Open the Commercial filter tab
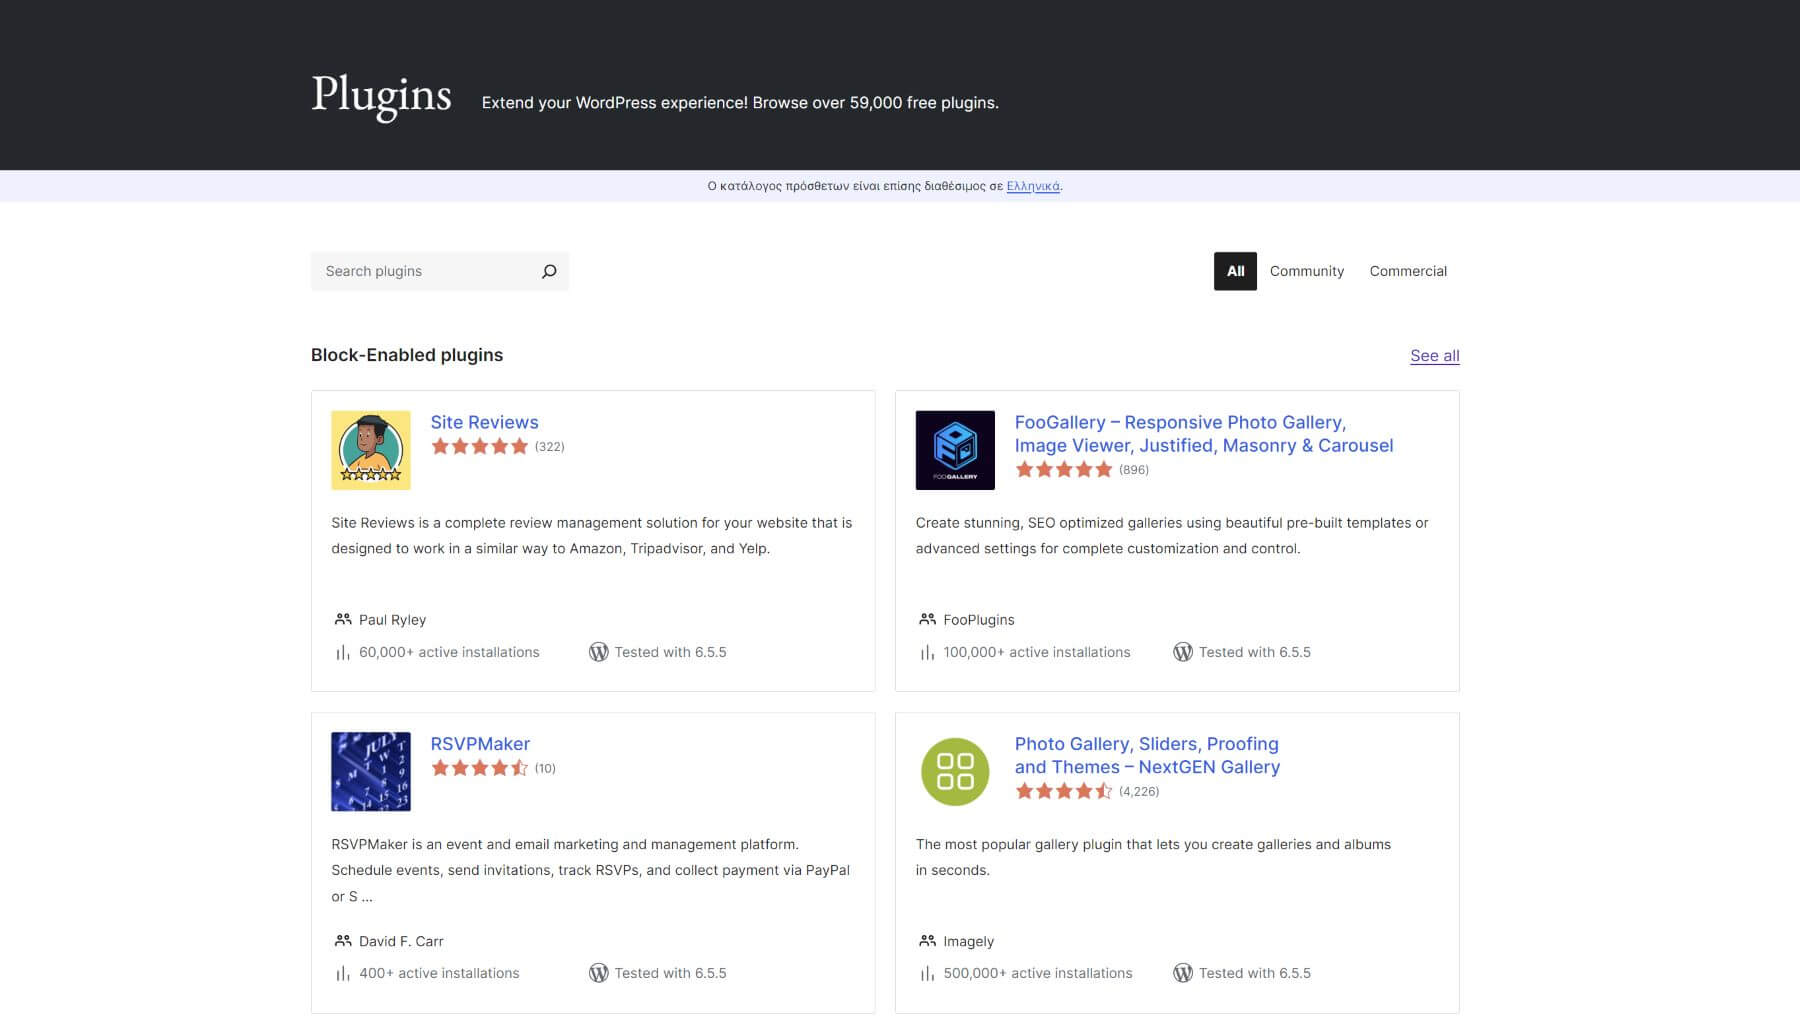 [x=1408, y=271]
